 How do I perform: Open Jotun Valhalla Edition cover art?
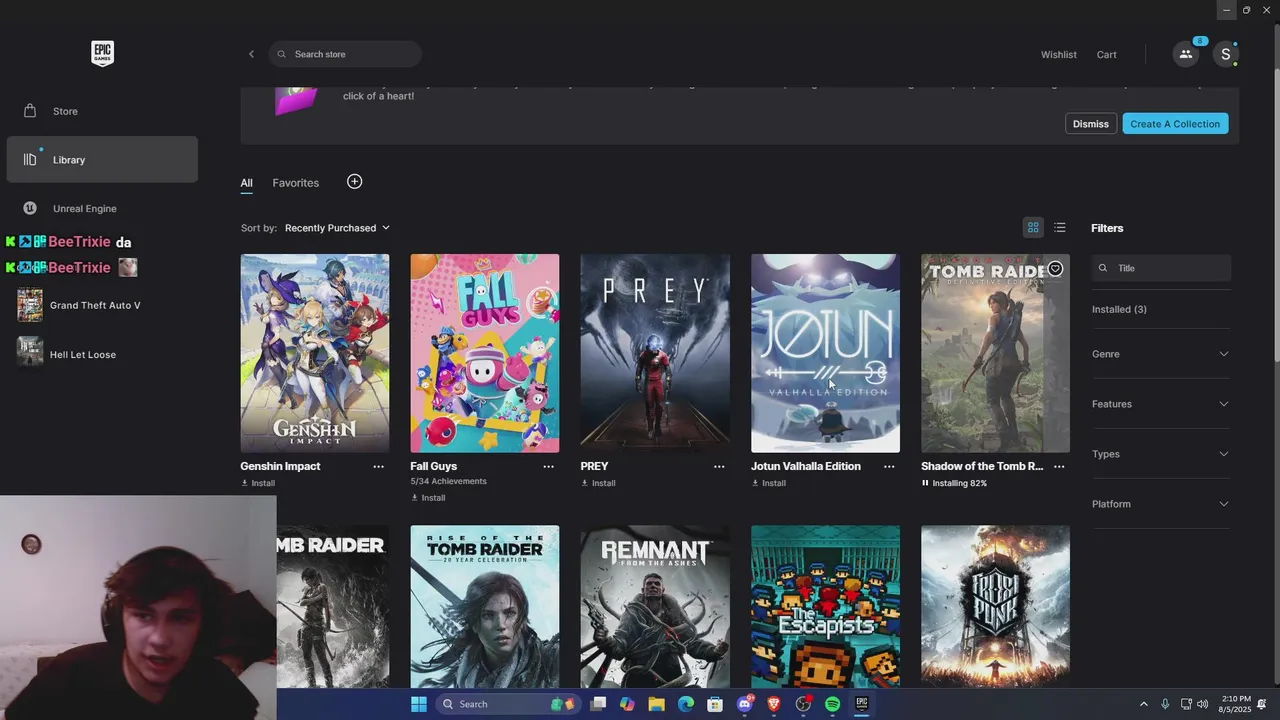pyautogui.click(x=825, y=353)
